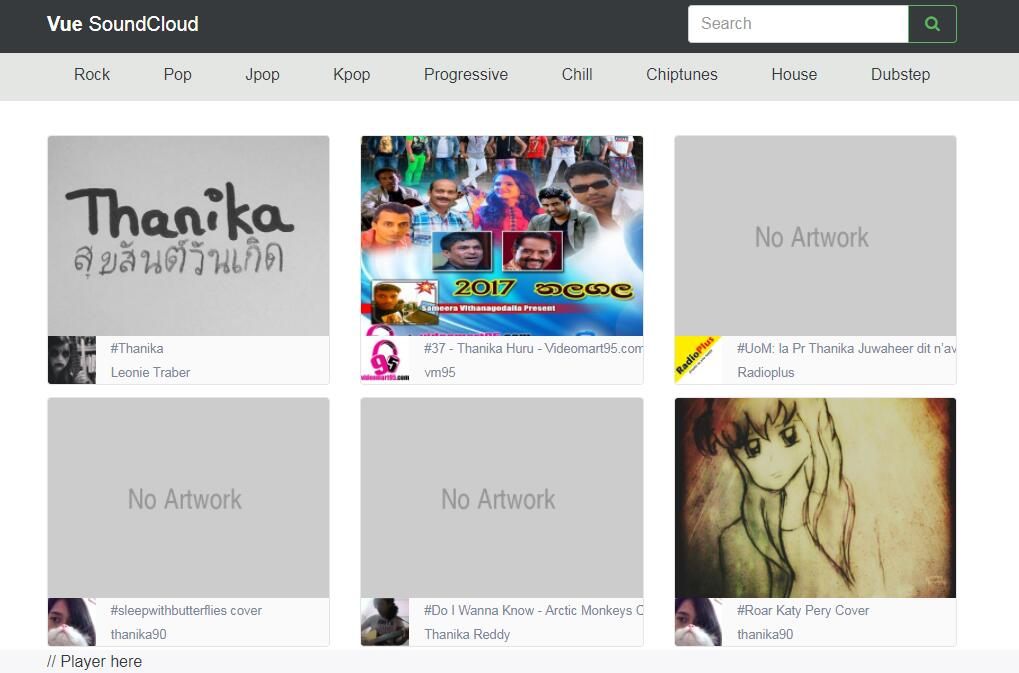The height and width of the screenshot is (673, 1019).
Task: Click the #Do I Wanna Know track title
Action: pyautogui.click(x=533, y=610)
